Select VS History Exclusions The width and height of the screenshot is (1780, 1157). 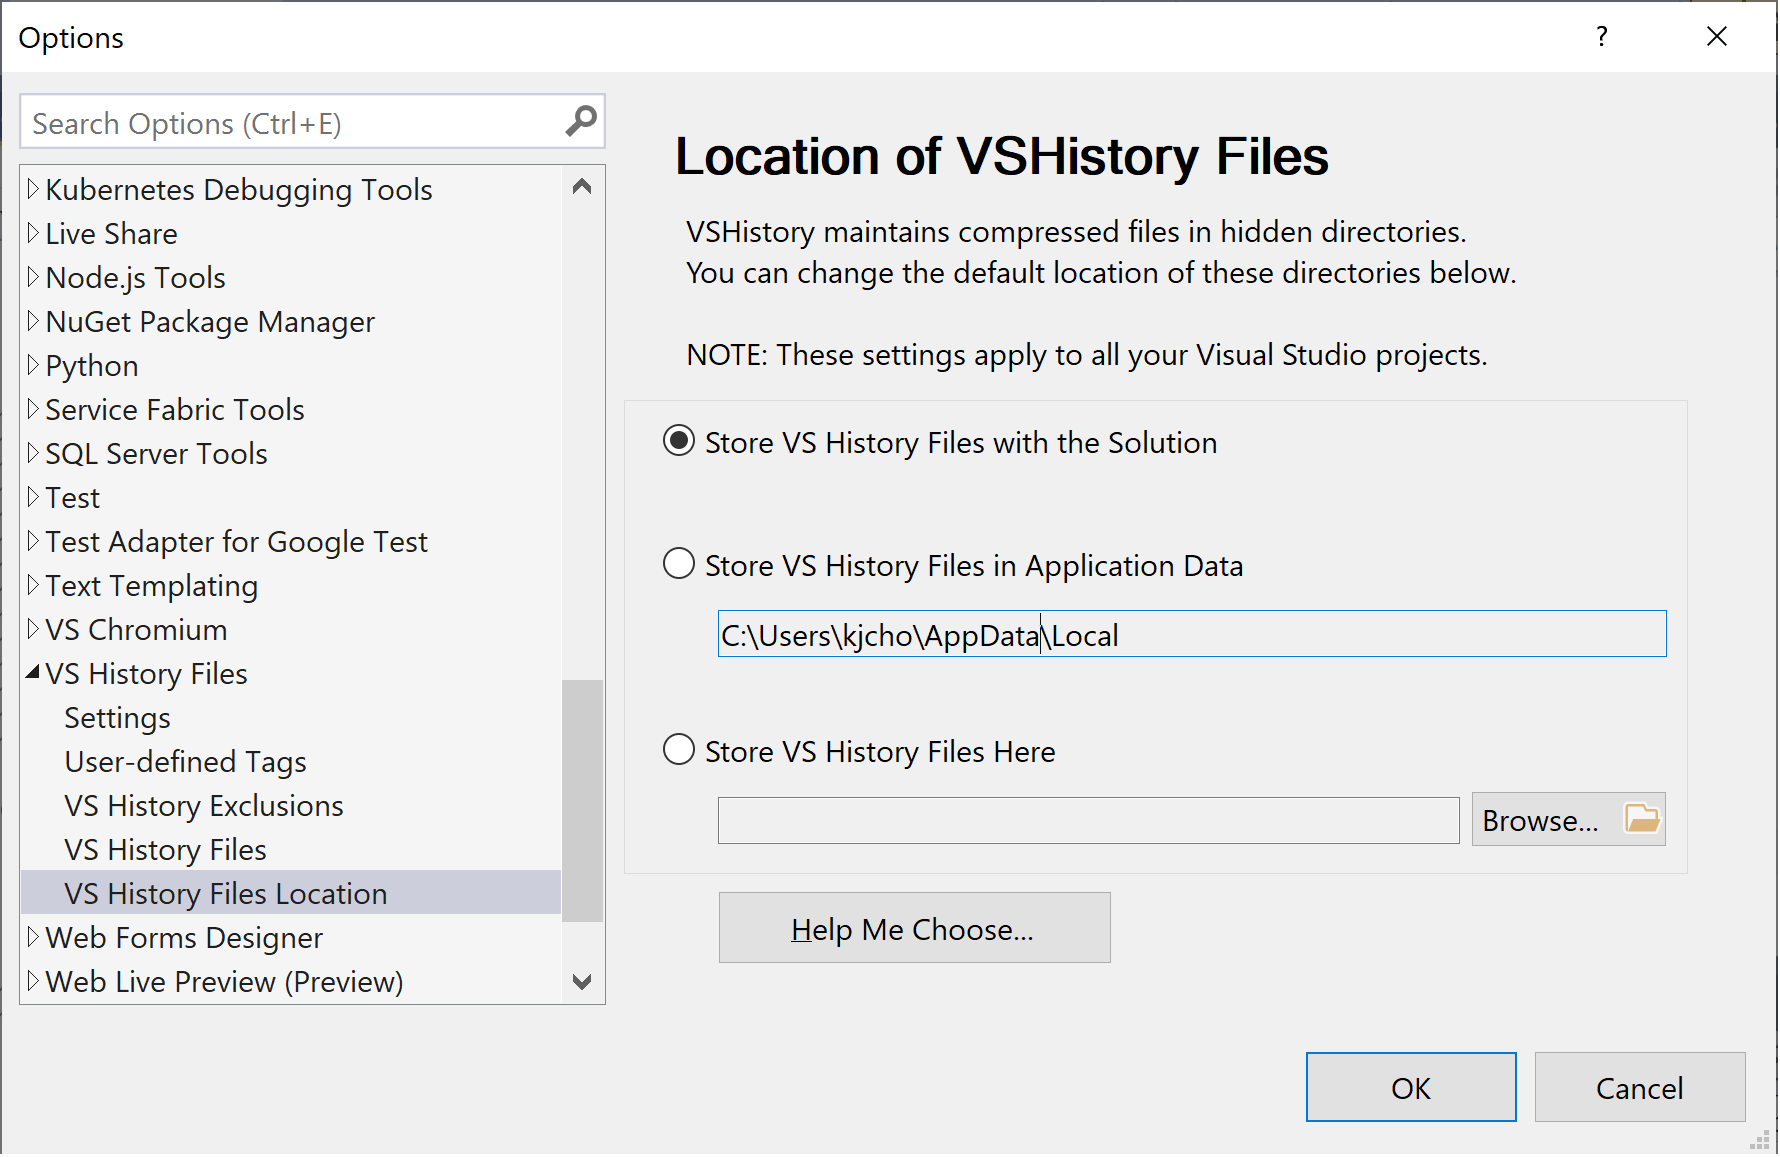[203, 805]
